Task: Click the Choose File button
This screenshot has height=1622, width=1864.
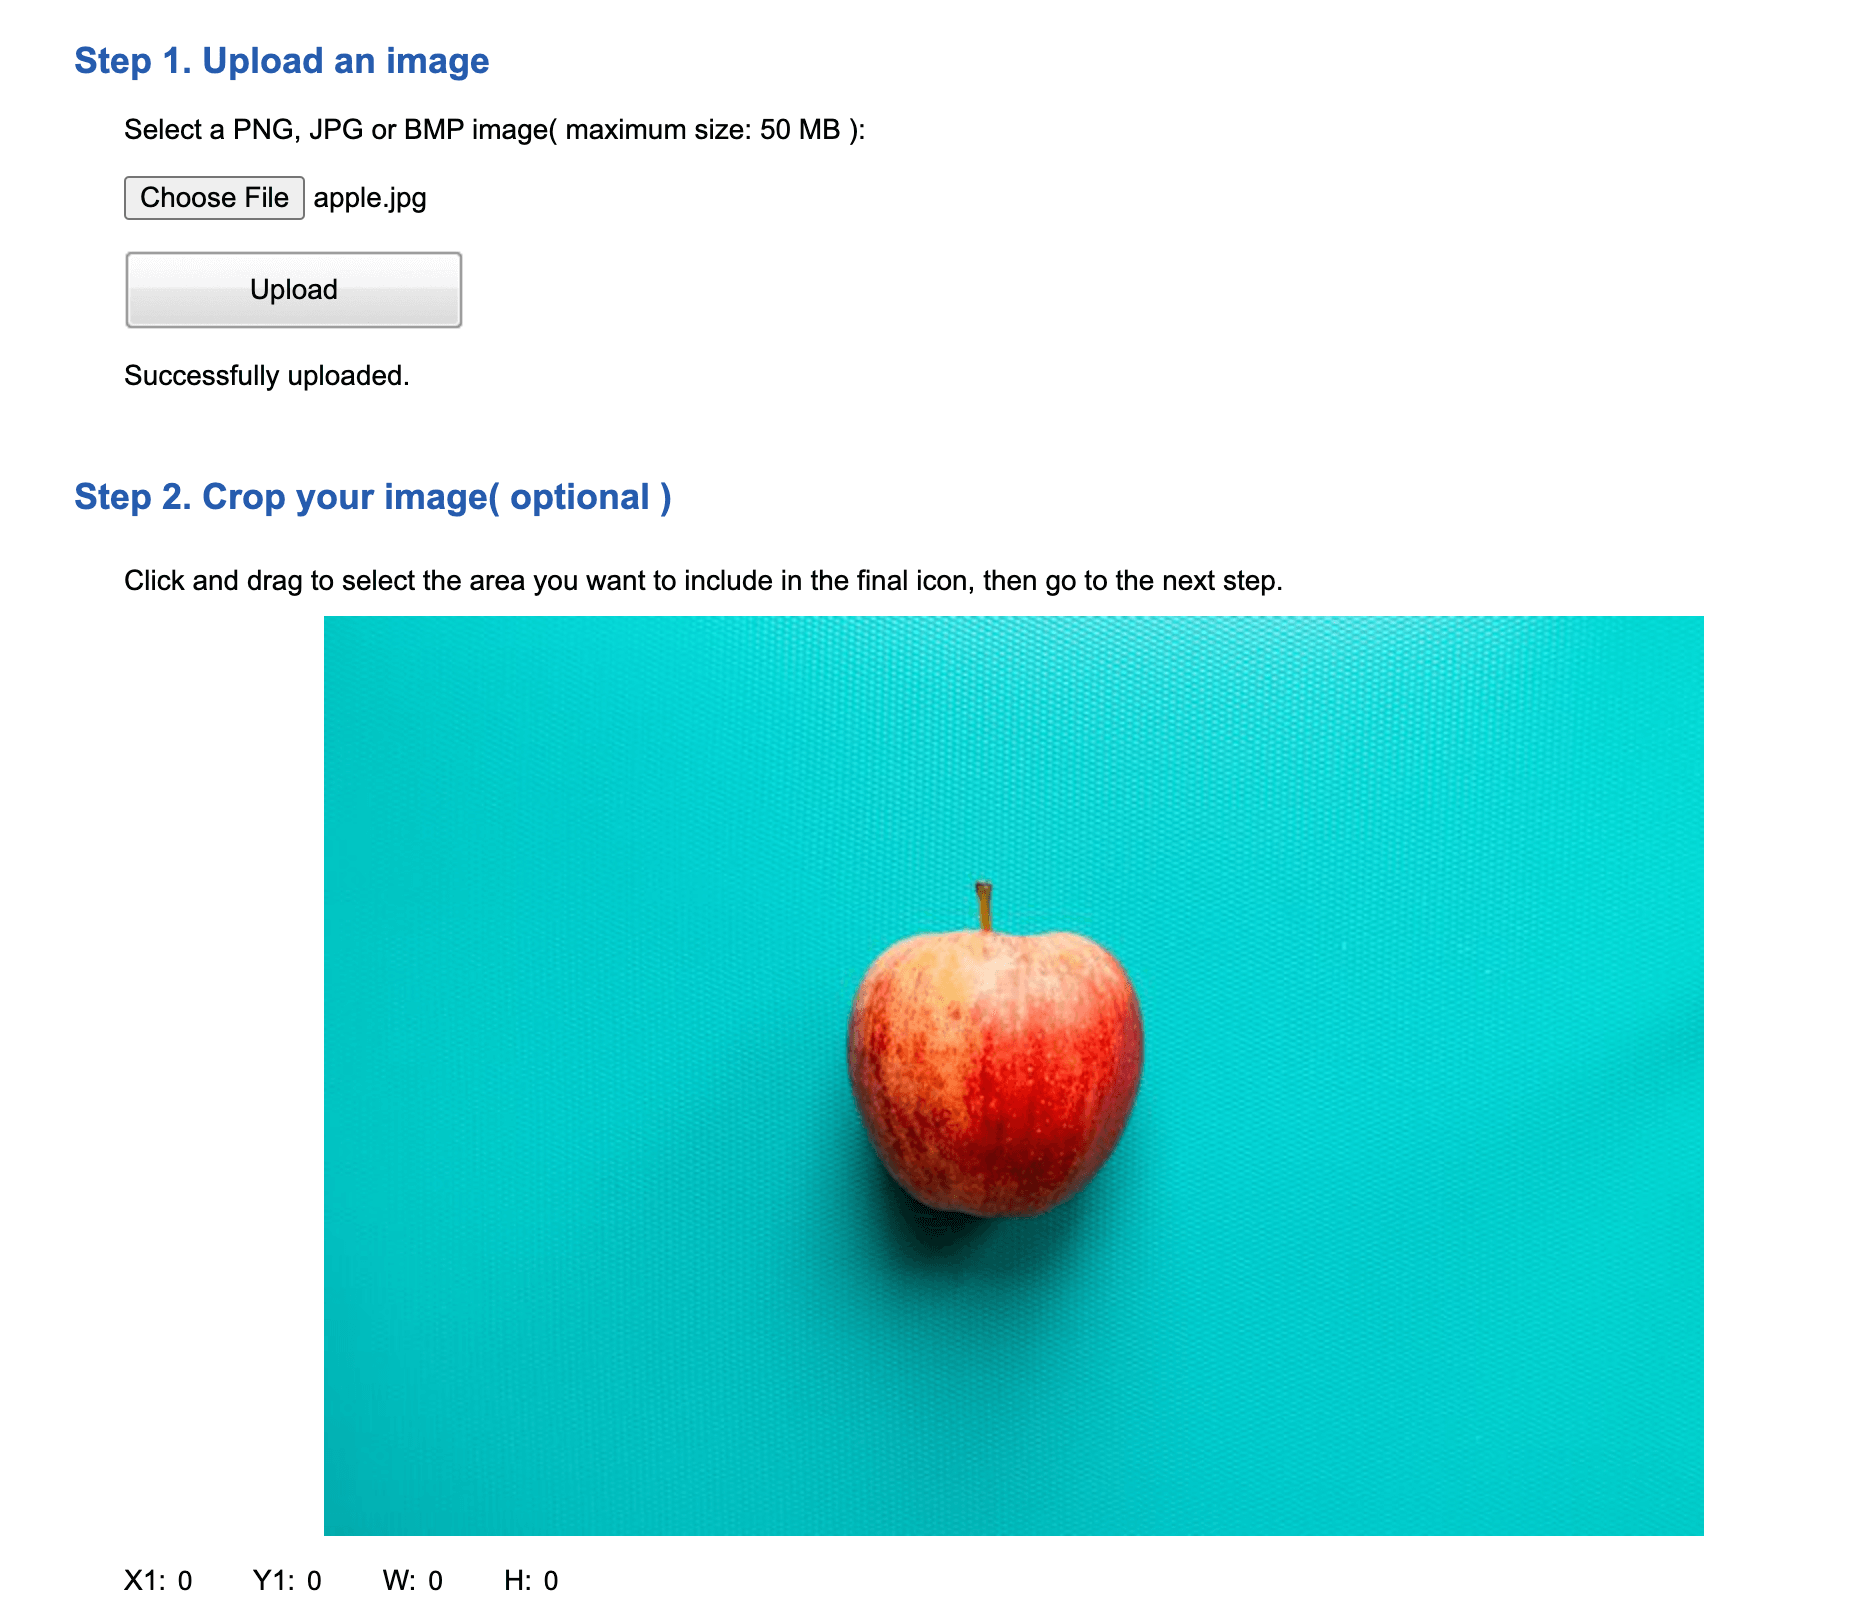Action: coord(214,198)
